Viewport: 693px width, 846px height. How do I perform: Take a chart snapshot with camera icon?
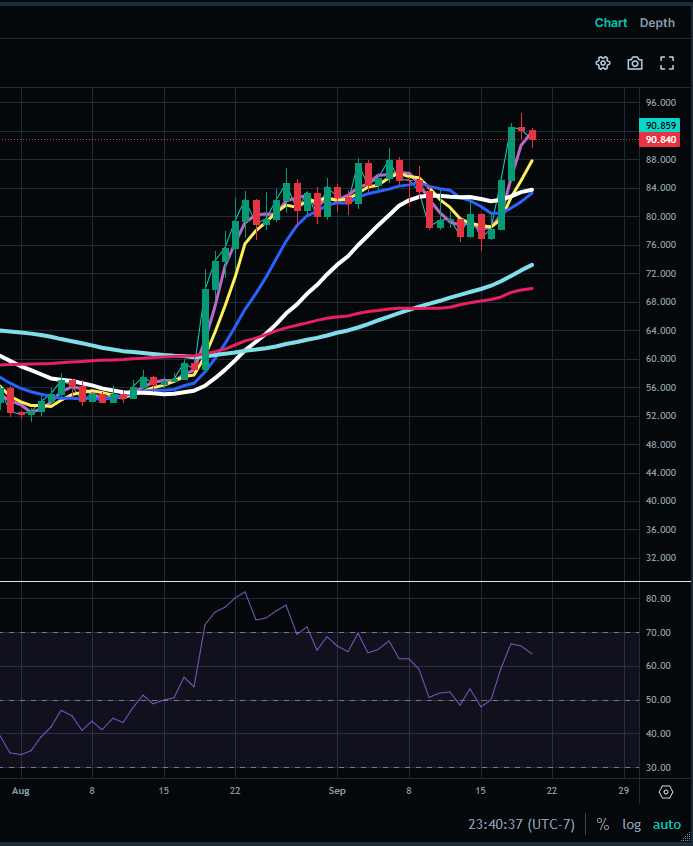coord(635,63)
